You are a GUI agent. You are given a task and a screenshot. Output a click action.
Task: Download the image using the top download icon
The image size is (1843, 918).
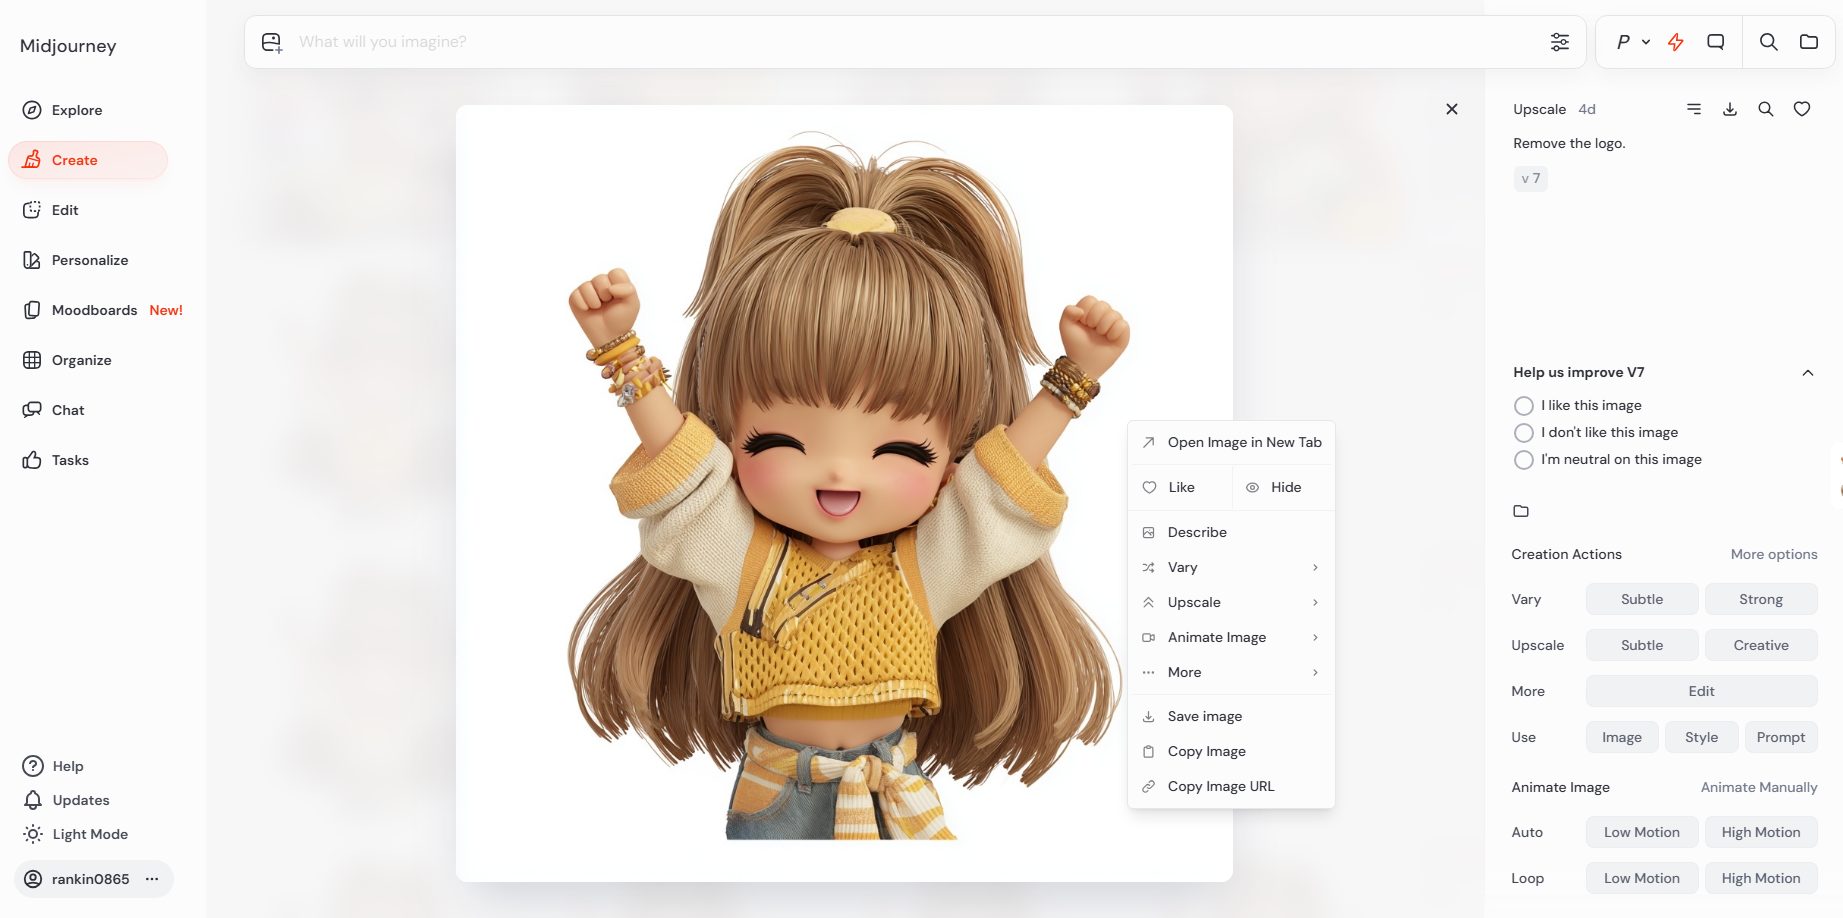[x=1730, y=109]
